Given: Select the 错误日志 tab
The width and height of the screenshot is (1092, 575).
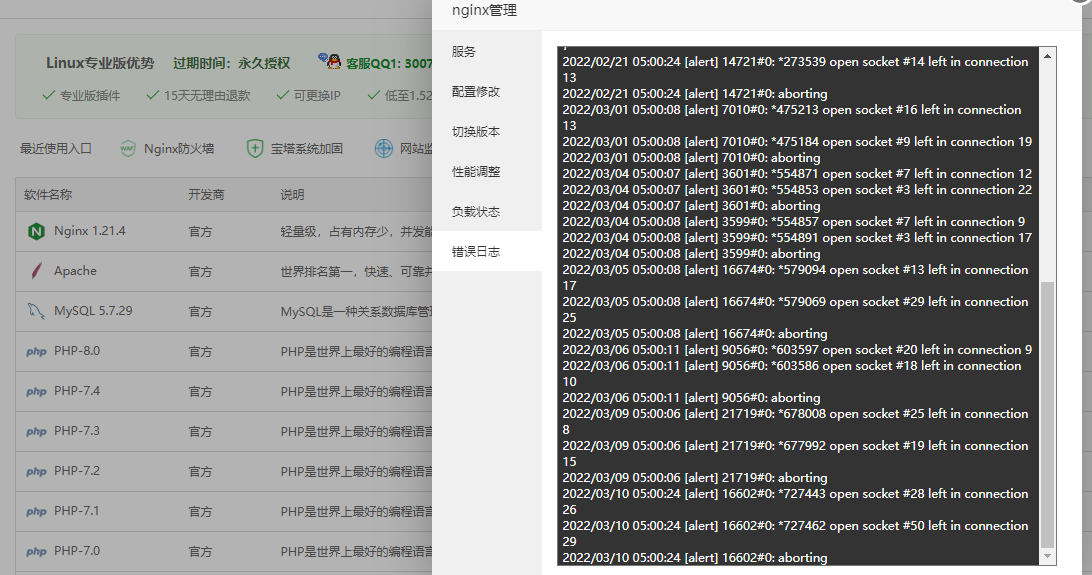Looking at the screenshot, I should (x=476, y=252).
